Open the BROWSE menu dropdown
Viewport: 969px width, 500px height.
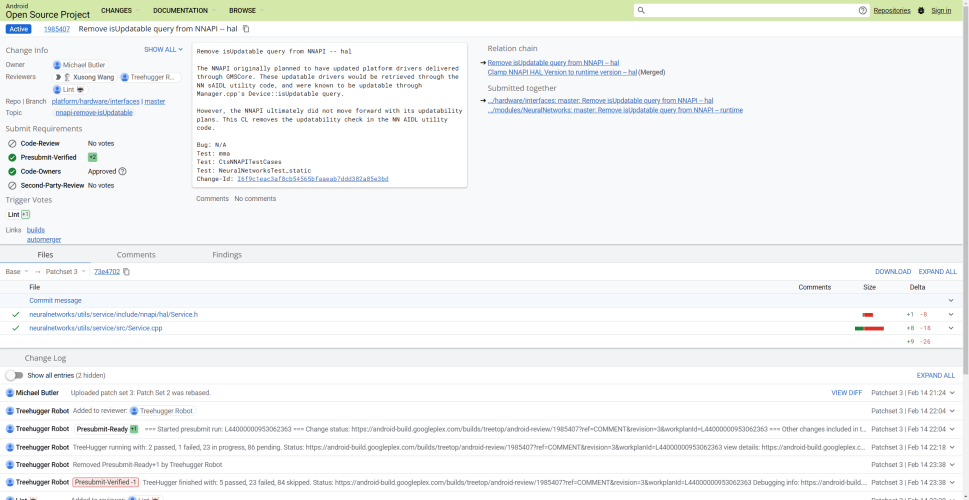tap(246, 11)
